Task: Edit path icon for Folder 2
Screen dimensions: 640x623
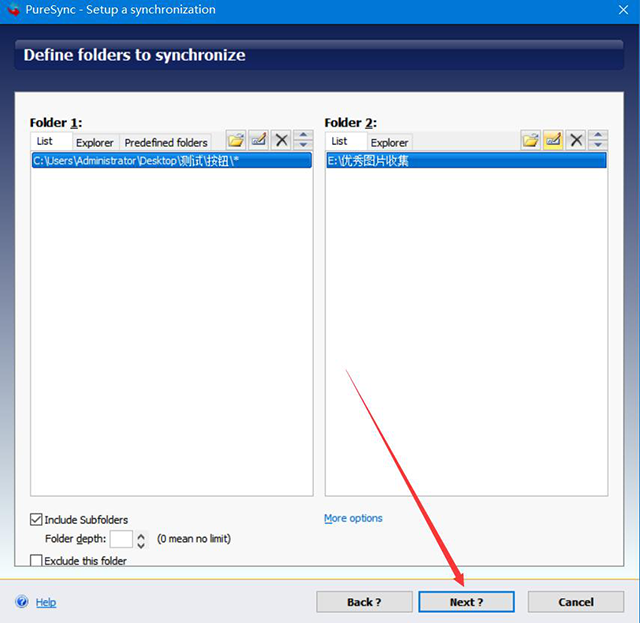Action: click(x=553, y=140)
